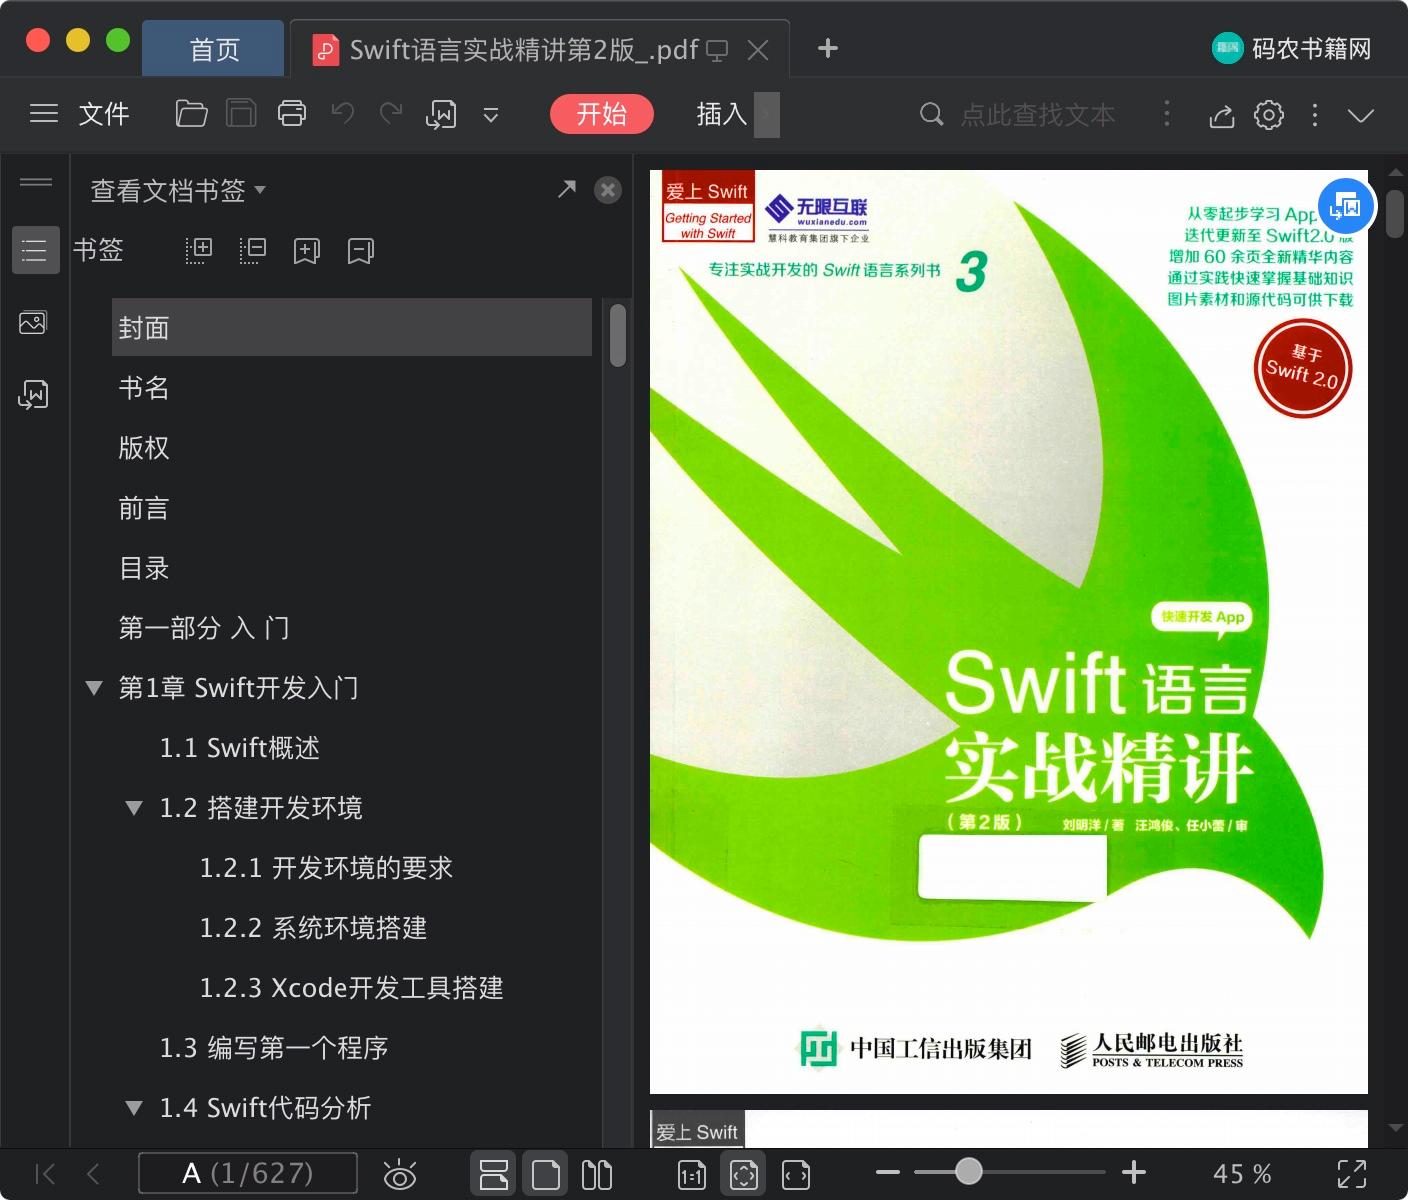Click the redo arrow icon

(x=391, y=113)
